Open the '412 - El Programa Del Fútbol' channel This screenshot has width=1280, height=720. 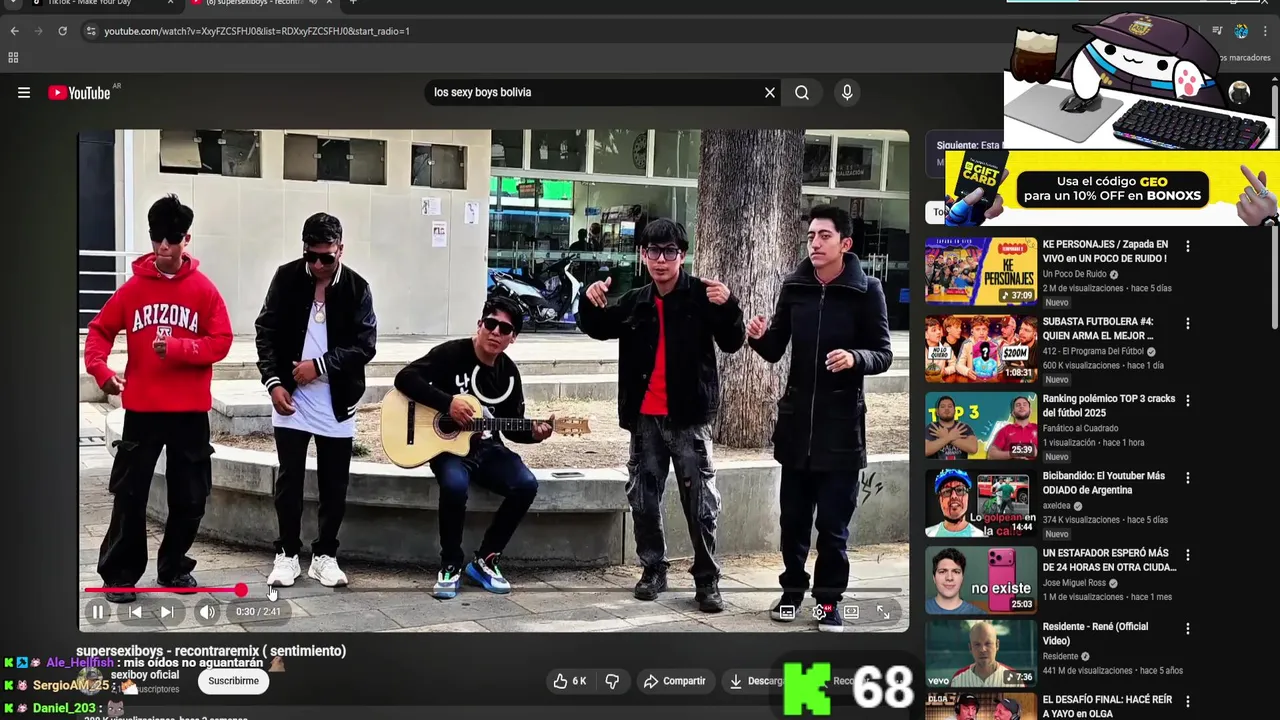pos(1094,352)
